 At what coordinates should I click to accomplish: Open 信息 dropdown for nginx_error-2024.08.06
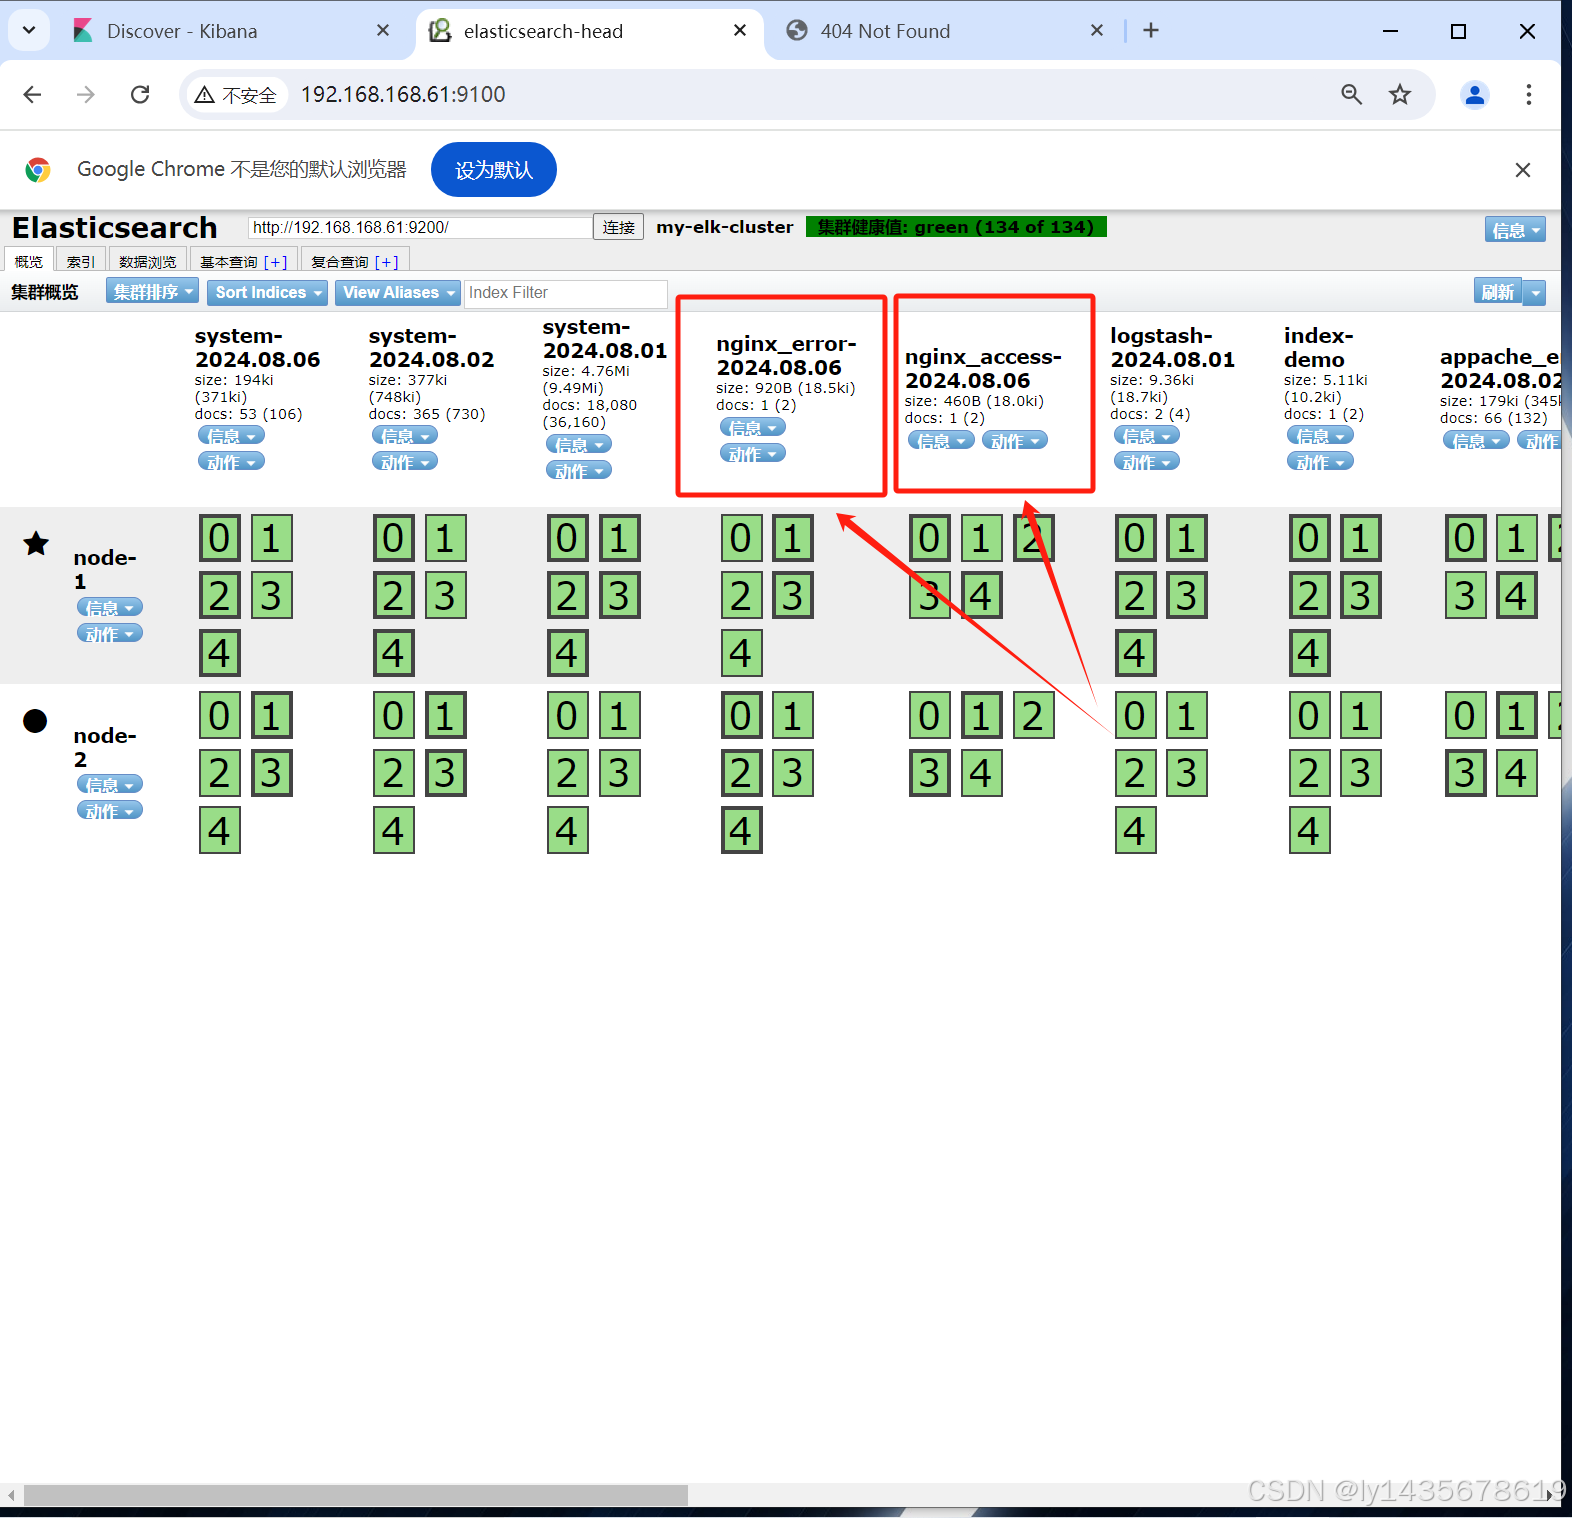(752, 427)
